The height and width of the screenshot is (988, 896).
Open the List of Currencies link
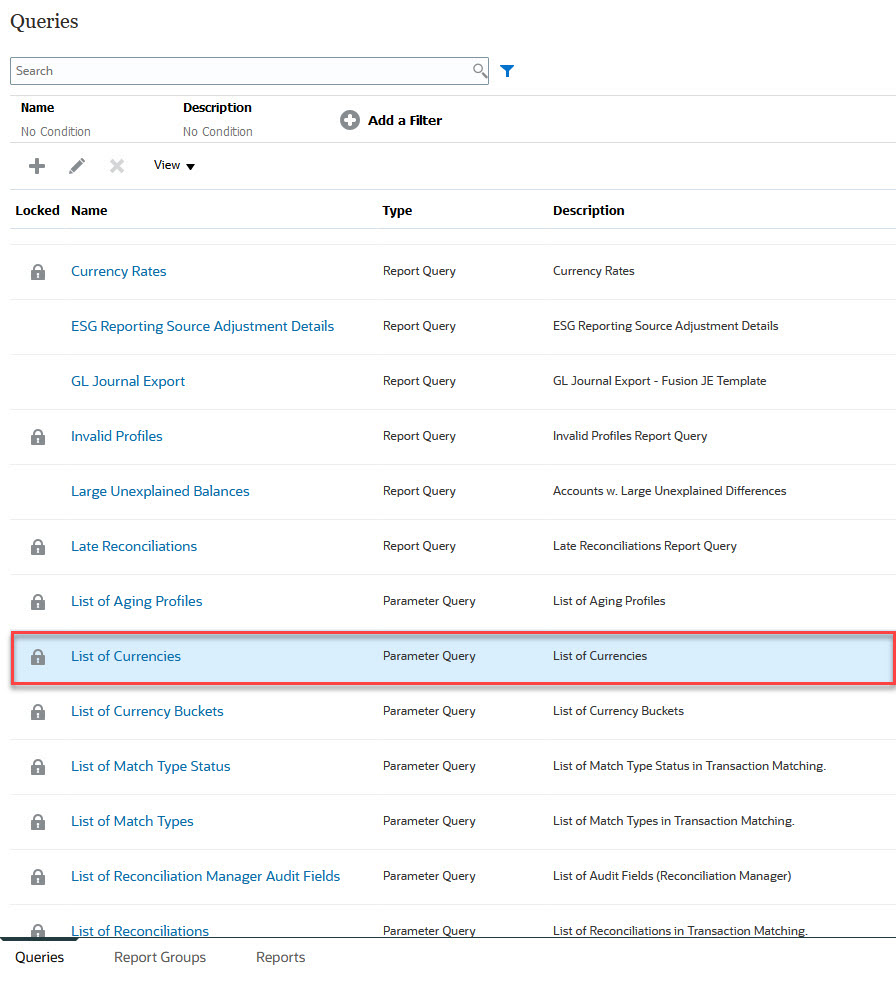click(126, 656)
